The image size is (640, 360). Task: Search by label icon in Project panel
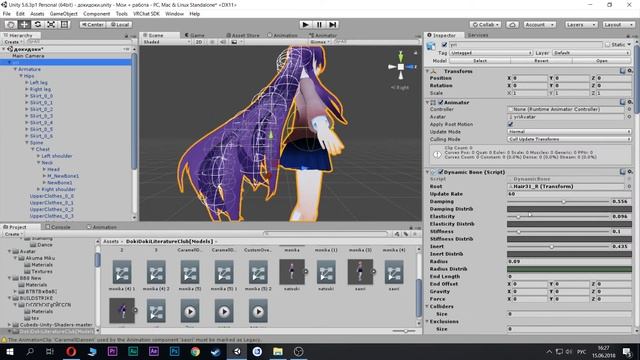point(406,234)
